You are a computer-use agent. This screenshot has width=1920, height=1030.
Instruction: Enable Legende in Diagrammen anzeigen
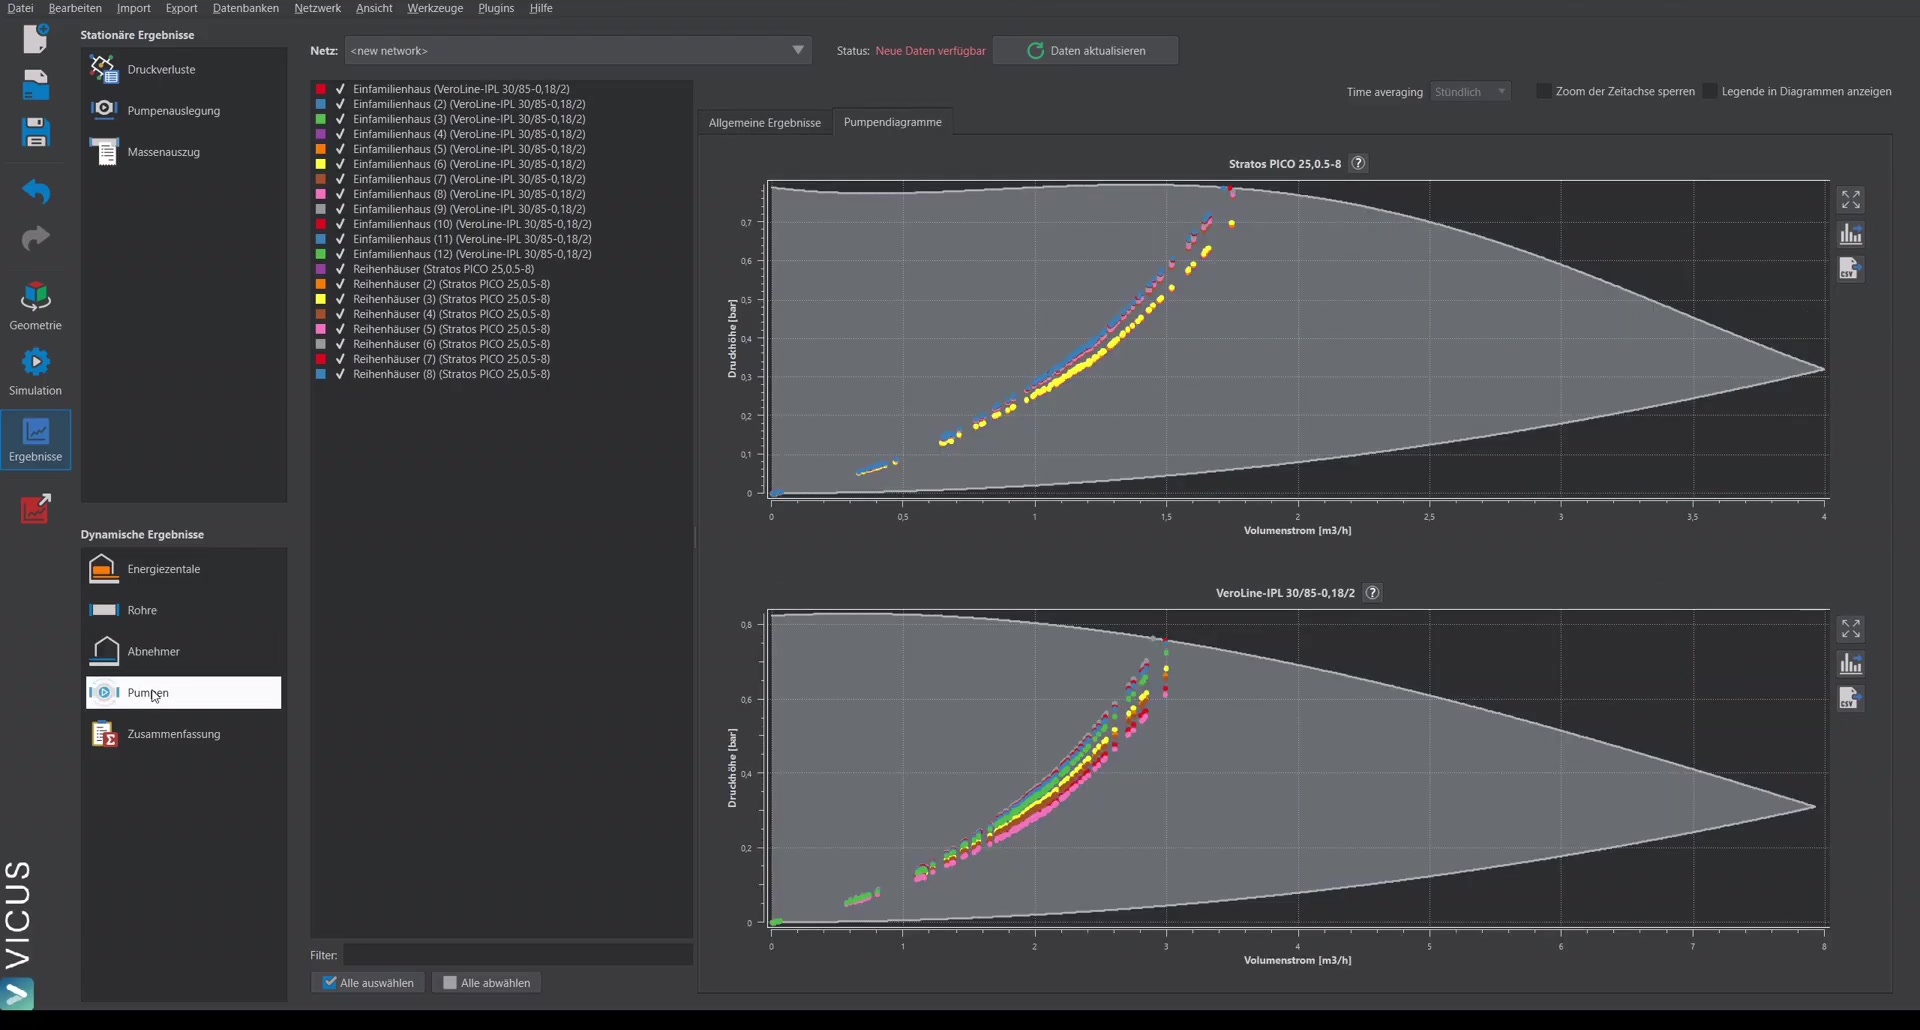[x=1710, y=91]
